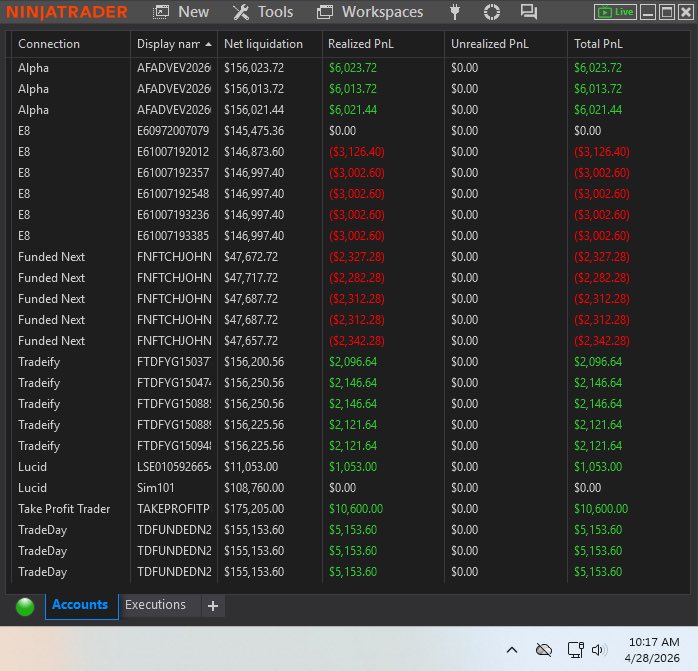Image resolution: width=698 pixels, height=671 pixels.
Task: Click the circular help/support icon
Action: pos(491,12)
